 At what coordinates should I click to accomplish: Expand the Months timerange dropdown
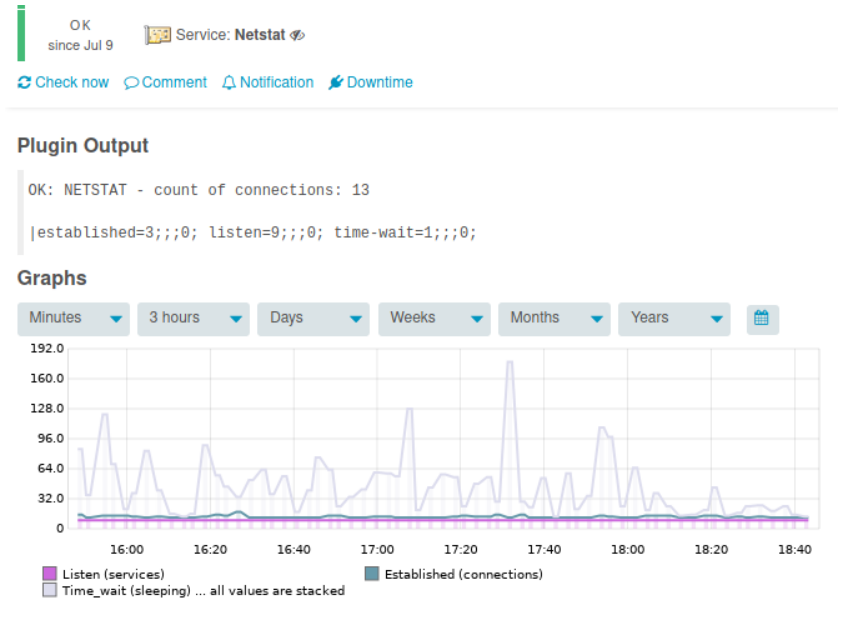554,319
